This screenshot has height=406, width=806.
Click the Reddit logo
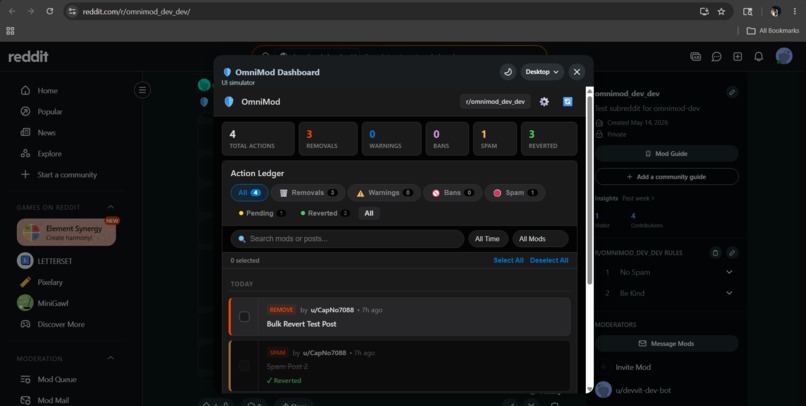28,57
